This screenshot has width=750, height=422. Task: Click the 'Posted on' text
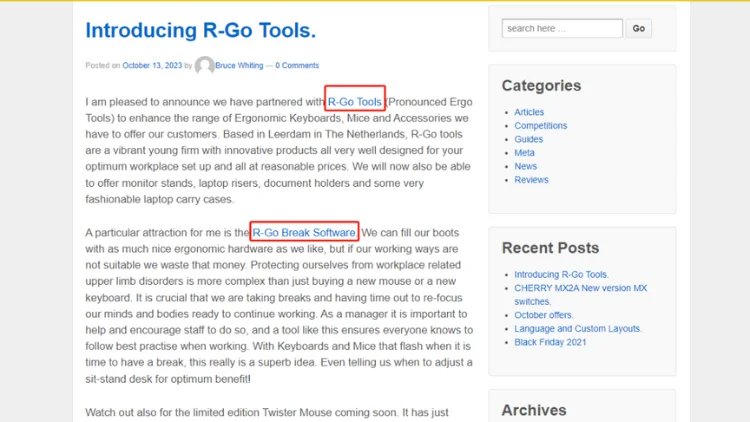click(103, 66)
